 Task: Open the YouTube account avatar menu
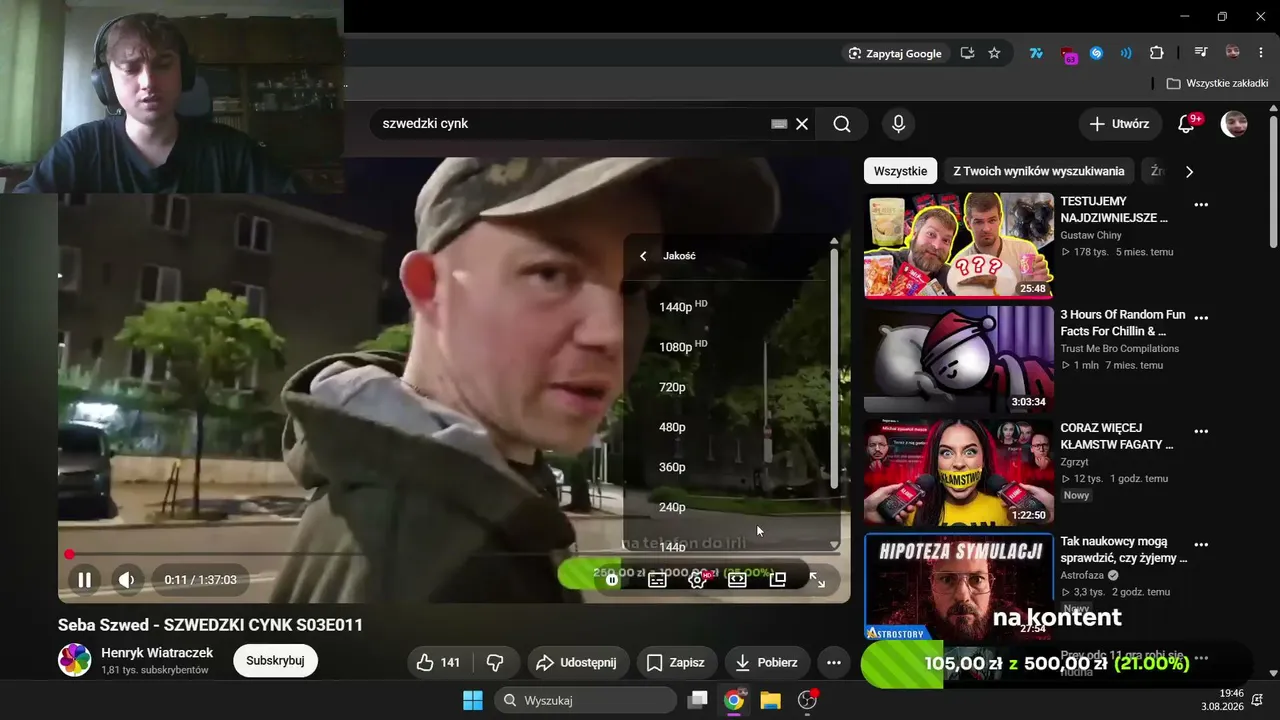[1234, 124]
